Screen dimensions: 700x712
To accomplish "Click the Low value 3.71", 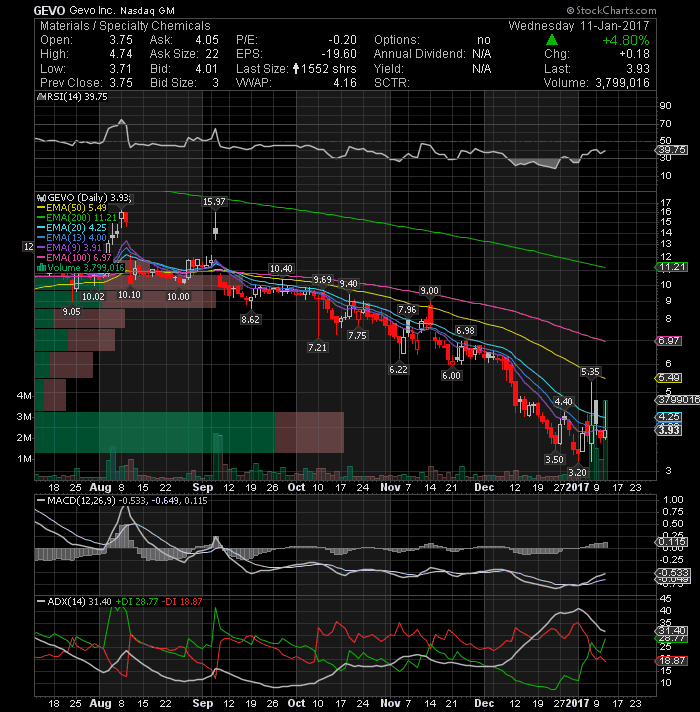I will point(121,69).
